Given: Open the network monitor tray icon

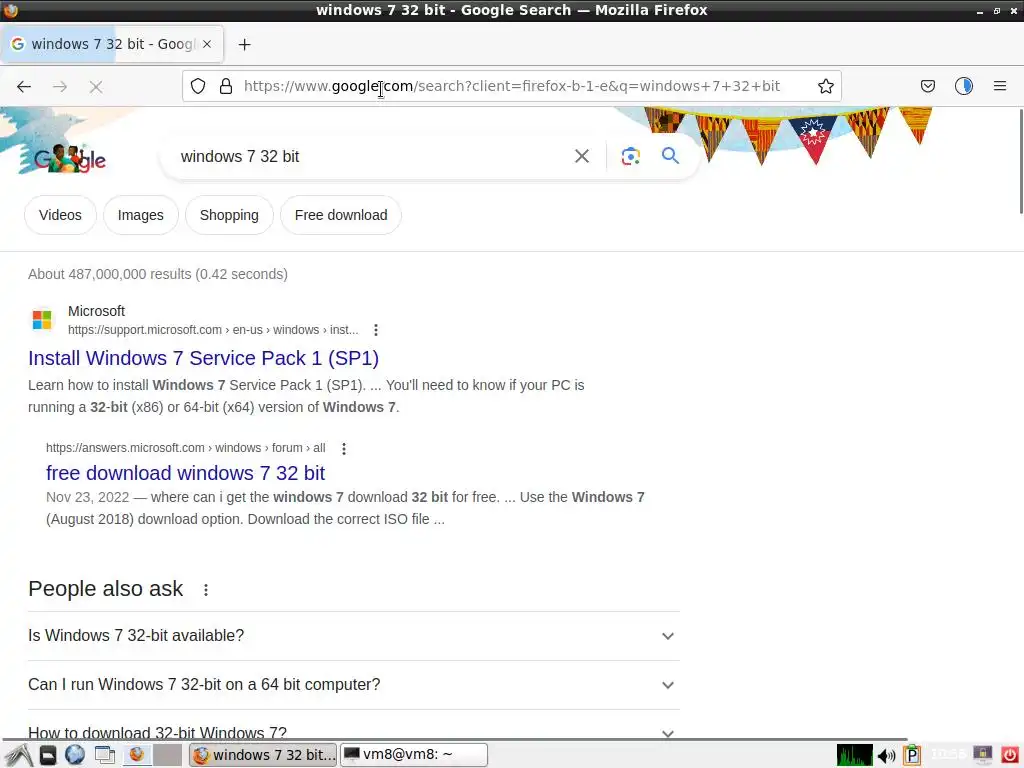Looking at the screenshot, I should [x=982, y=755].
